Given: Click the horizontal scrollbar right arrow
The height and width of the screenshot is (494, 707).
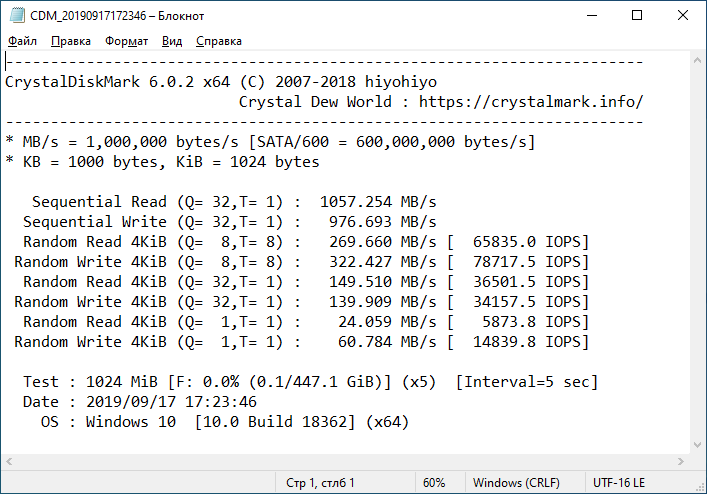Looking at the screenshot, I should click(x=681, y=462).
